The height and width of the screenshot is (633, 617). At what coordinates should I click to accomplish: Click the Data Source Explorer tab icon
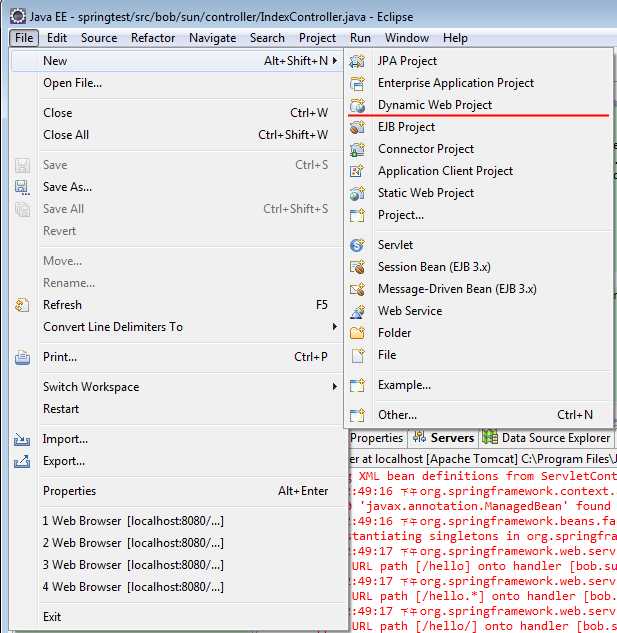[x=490, y=437]
